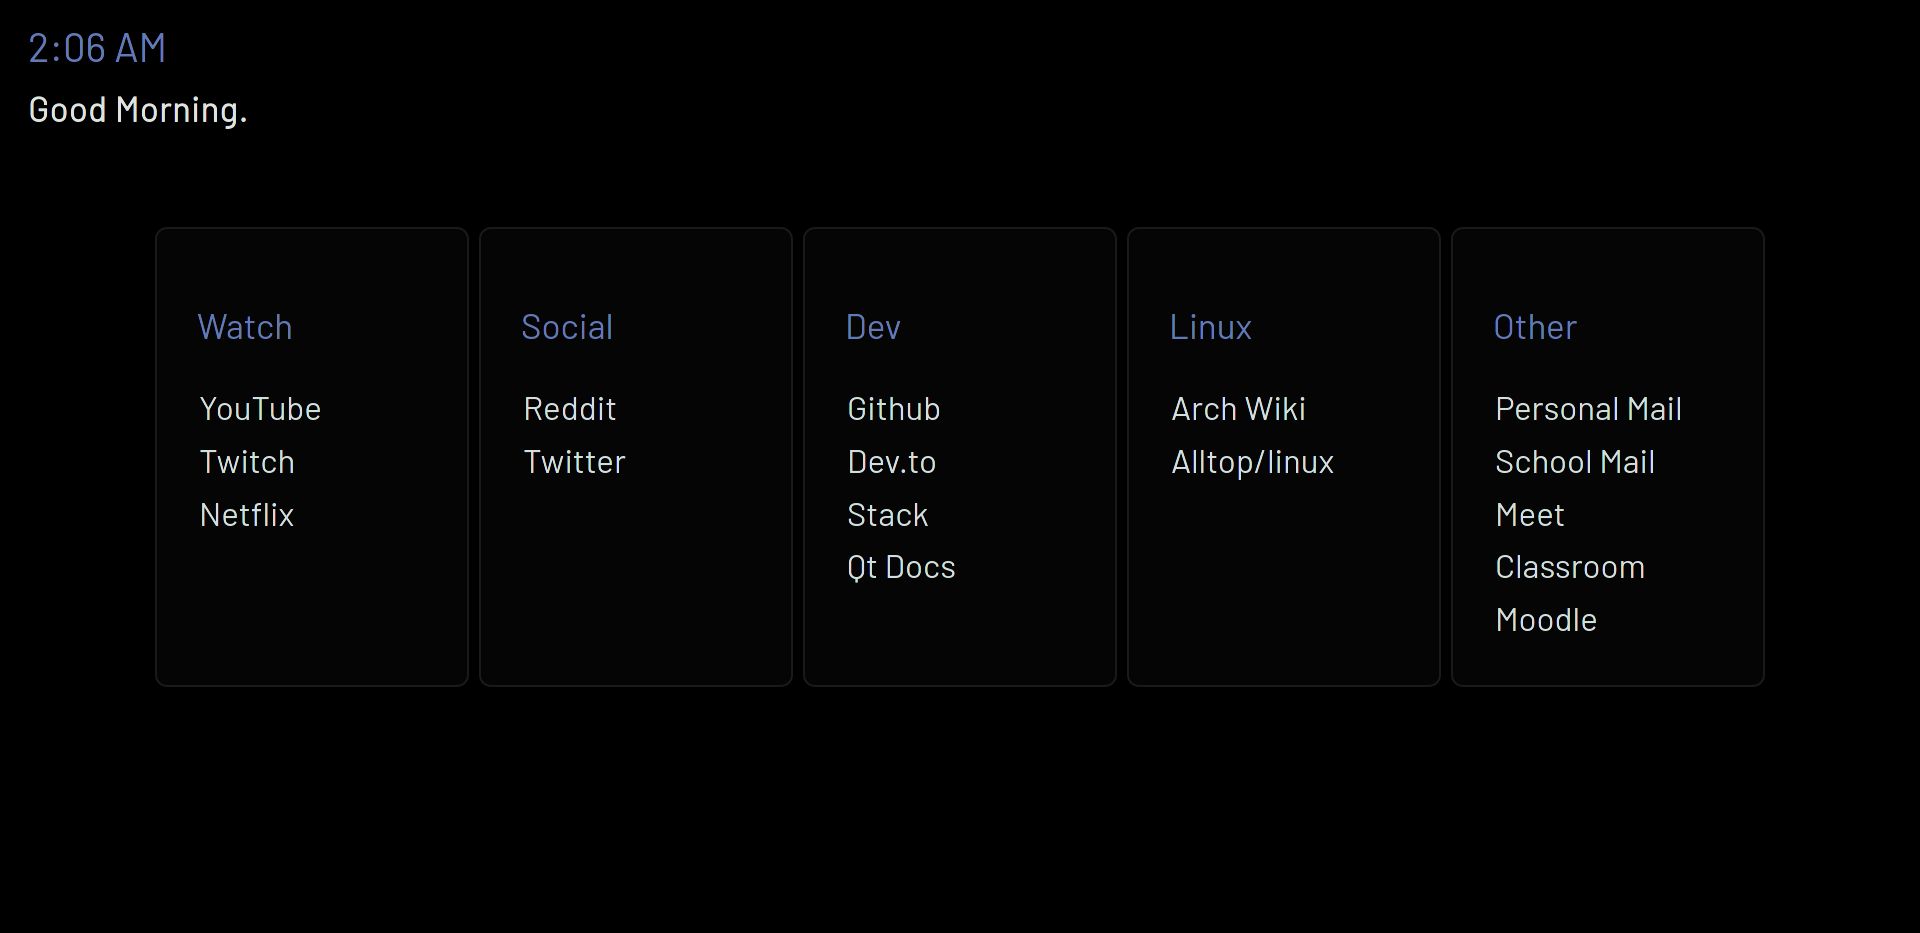Click the Social section heading
This screenshot has width=1920, height=933.
[566, 327]
